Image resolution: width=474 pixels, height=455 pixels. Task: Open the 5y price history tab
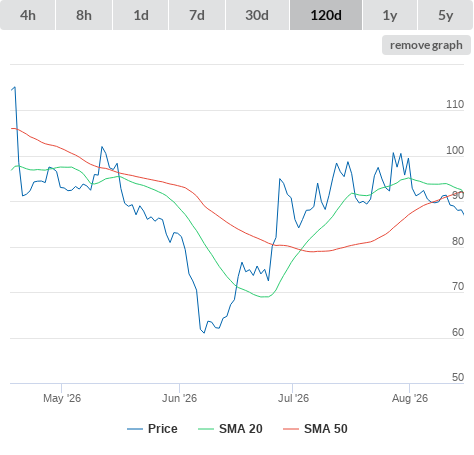pyautogui.click(x=446, y=15)
